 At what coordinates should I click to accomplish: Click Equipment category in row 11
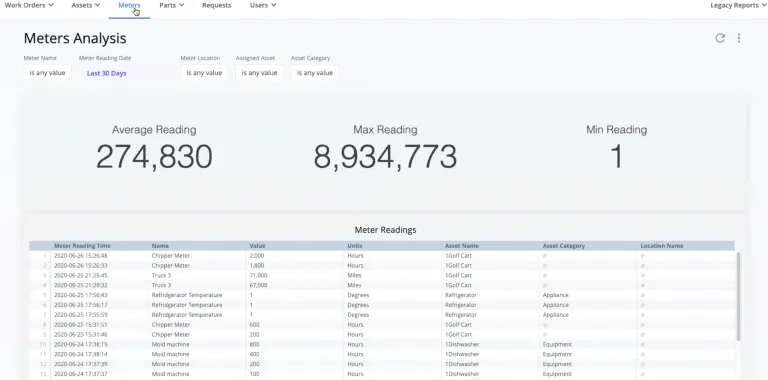click(x=557, y=354)
